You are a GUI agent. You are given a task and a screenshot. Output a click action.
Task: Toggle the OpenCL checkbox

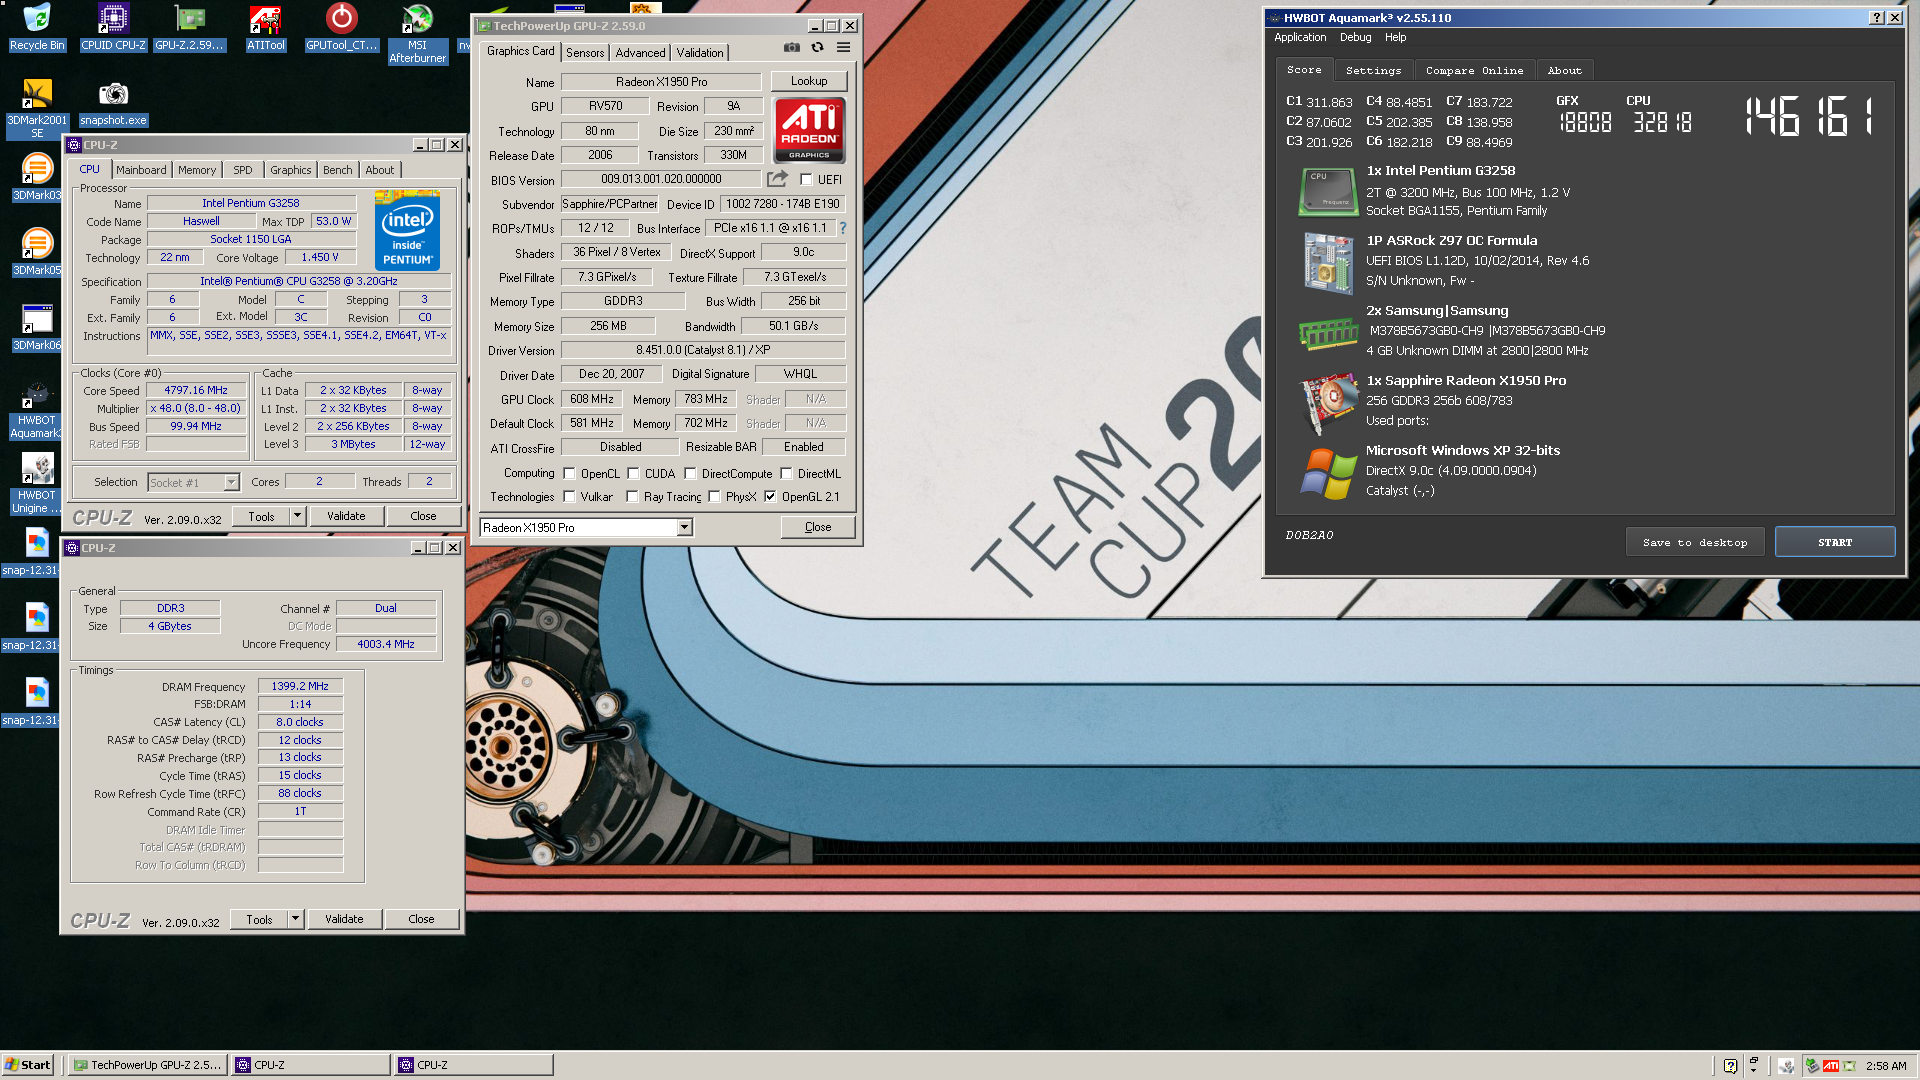(569, 474)
